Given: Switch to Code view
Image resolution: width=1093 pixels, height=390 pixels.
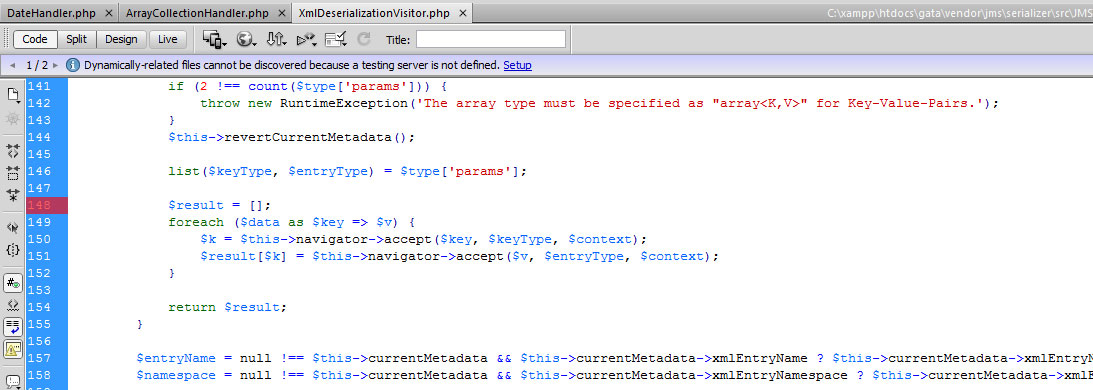Looking at the screenshot, I should (35, 40).
